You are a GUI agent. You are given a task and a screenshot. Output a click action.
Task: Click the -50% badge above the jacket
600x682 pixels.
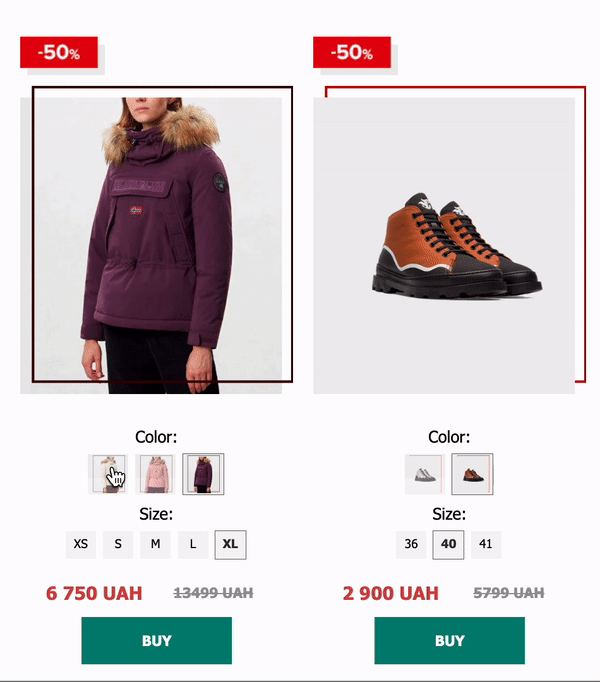point(59,53)
